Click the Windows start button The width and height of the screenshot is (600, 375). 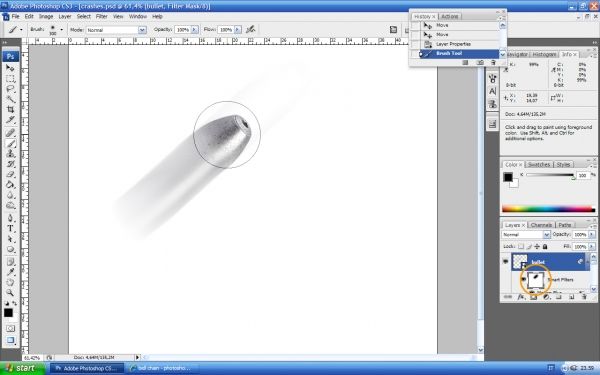point(22,368)
